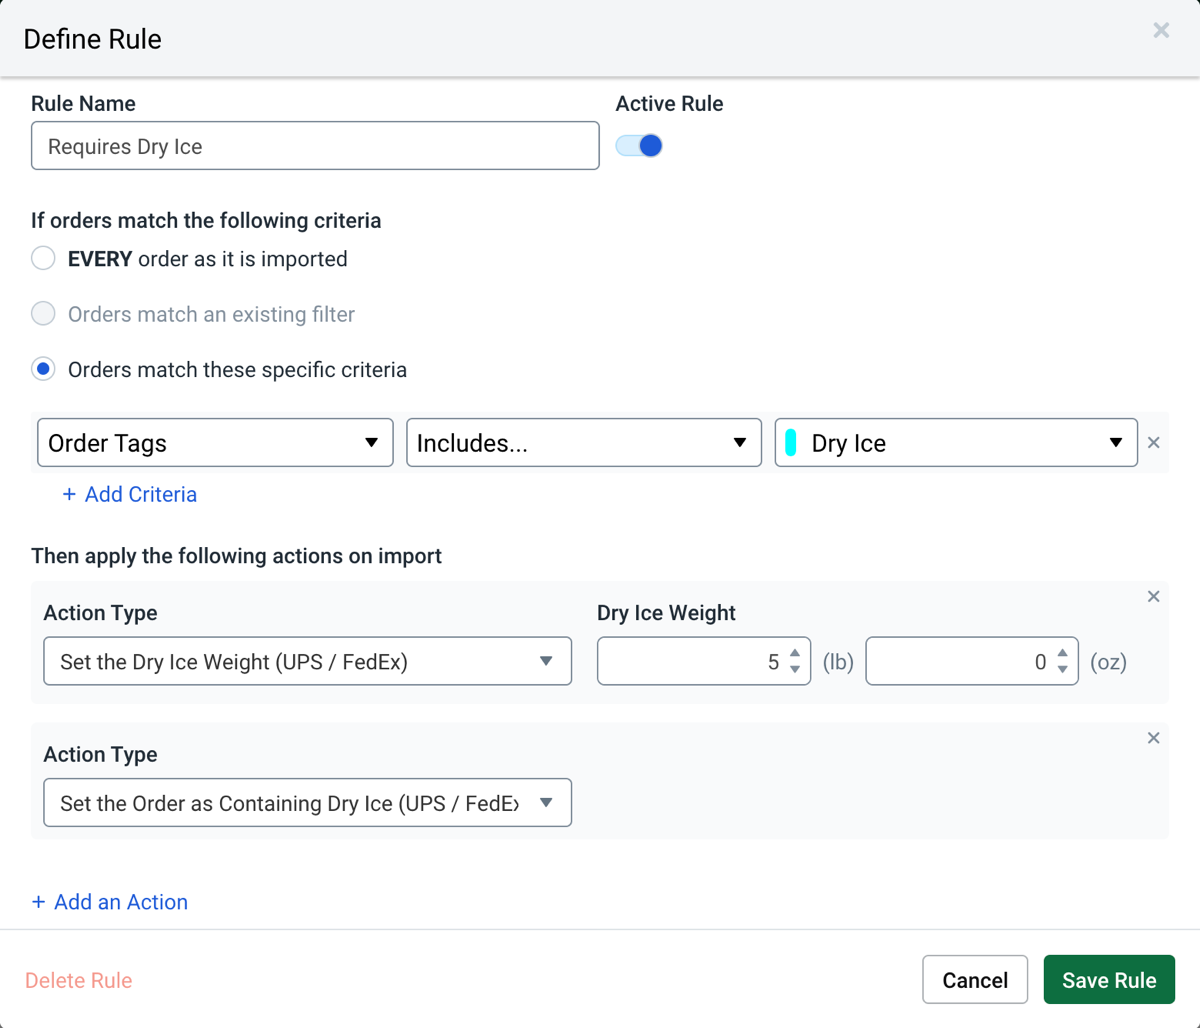Toggle the Active Rule switch
Screen dimensions: 1200x1028
(x=639, y=146)
